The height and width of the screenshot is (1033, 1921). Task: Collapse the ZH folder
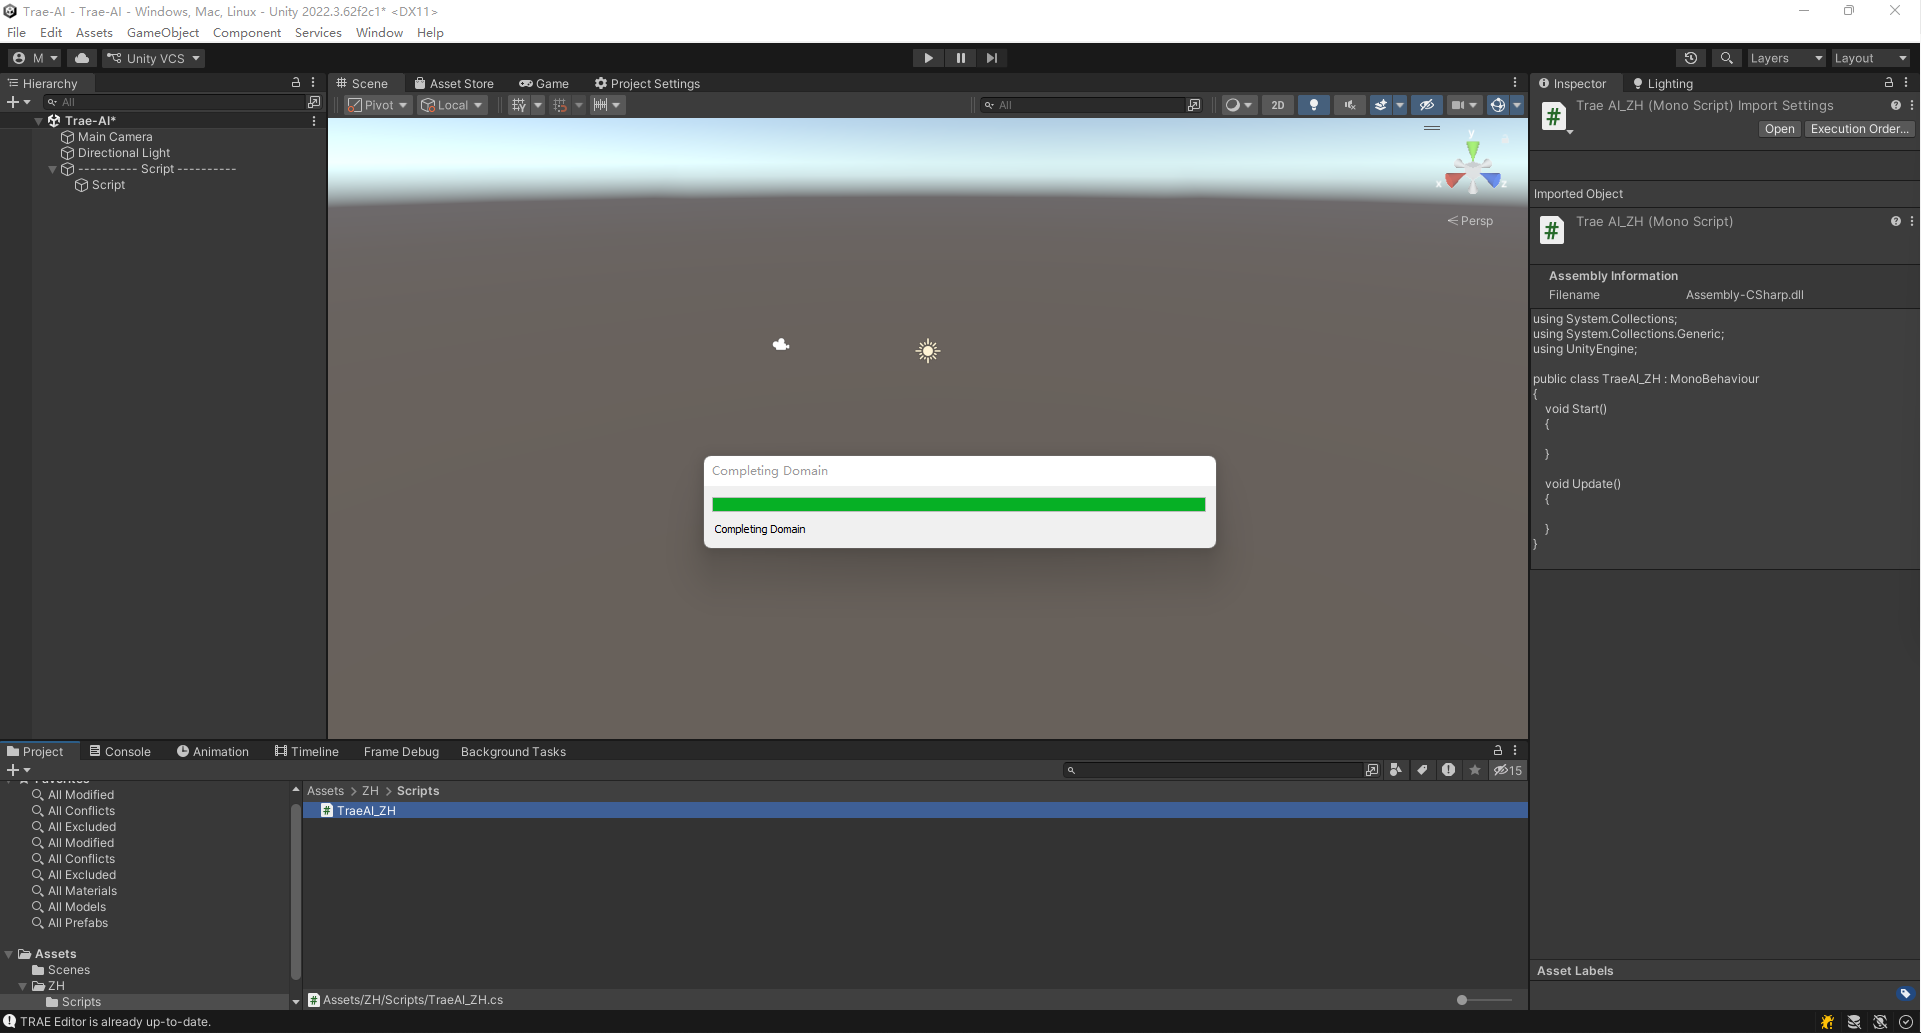pos(23,986)
